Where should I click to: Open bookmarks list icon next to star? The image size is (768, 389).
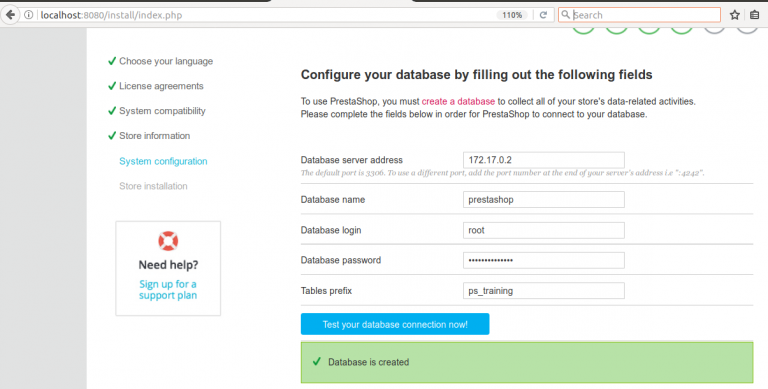[x=755, y=15]
